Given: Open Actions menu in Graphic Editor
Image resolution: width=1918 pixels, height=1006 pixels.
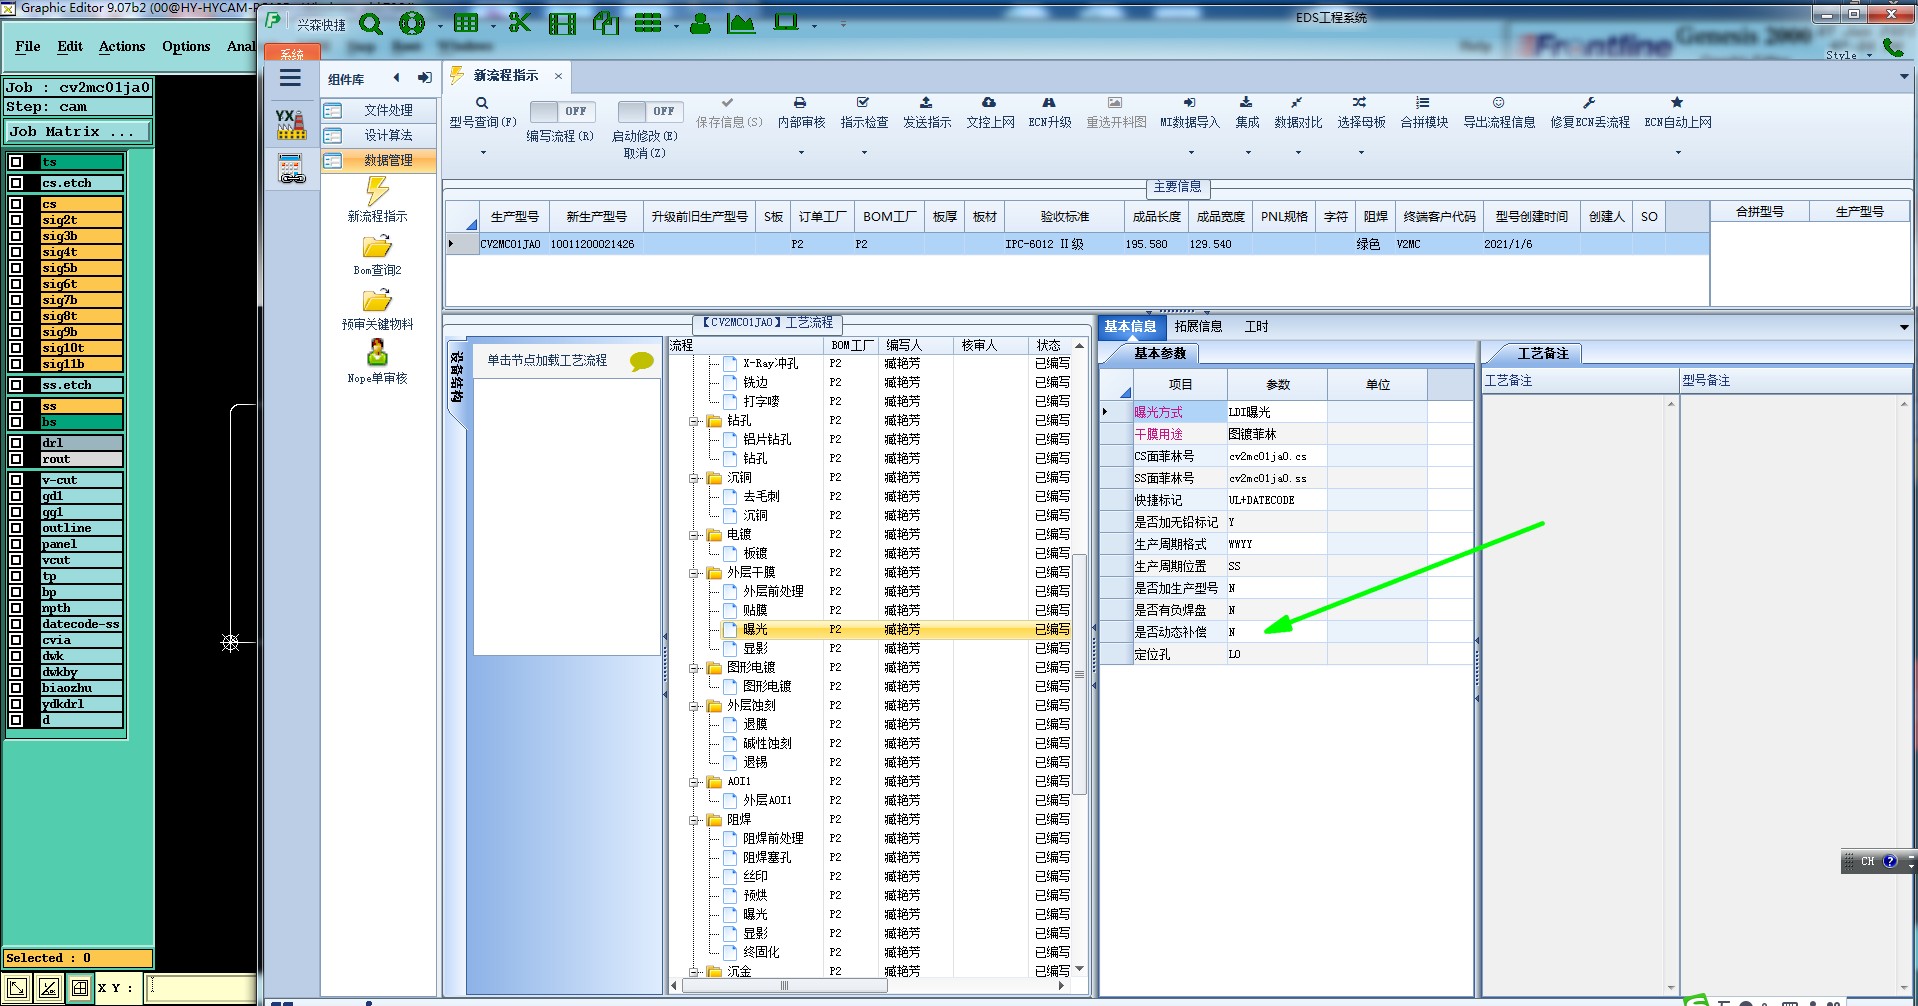Looking at the screenshot, I should point(122,46).
